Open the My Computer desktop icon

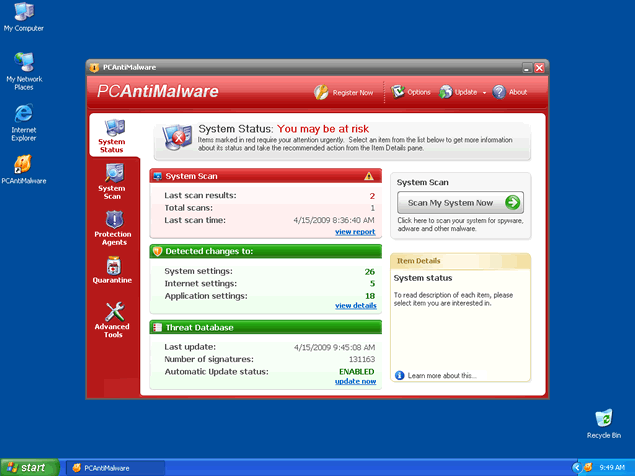pos(23,16)
